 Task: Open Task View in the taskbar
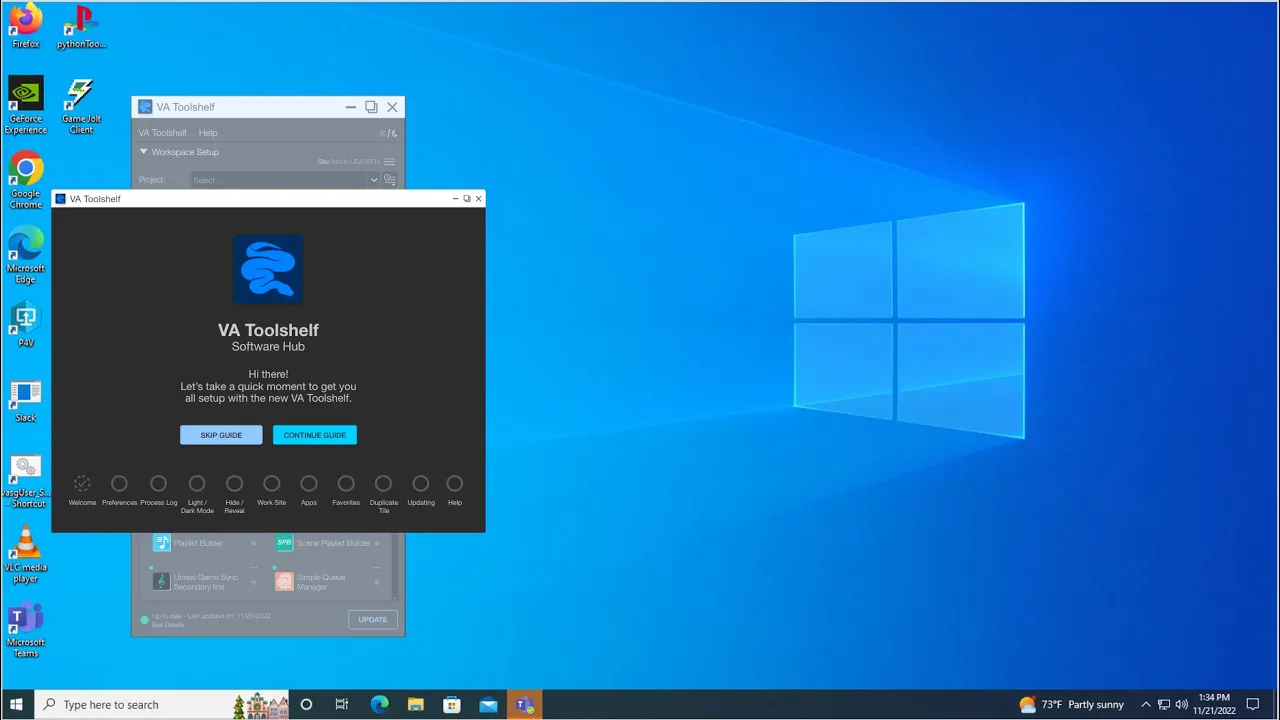(342, 704)
